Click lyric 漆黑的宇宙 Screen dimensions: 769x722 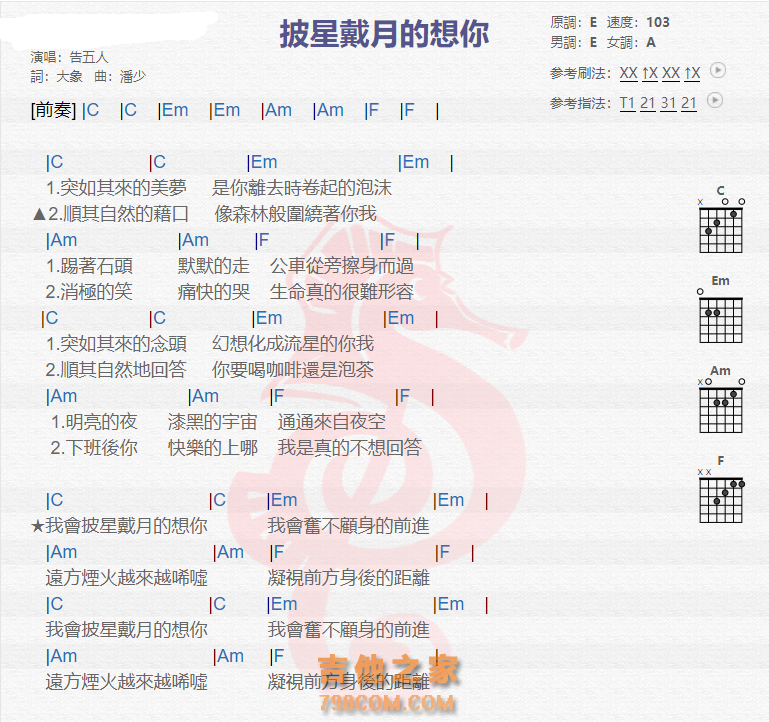click(x=212, y=422)
